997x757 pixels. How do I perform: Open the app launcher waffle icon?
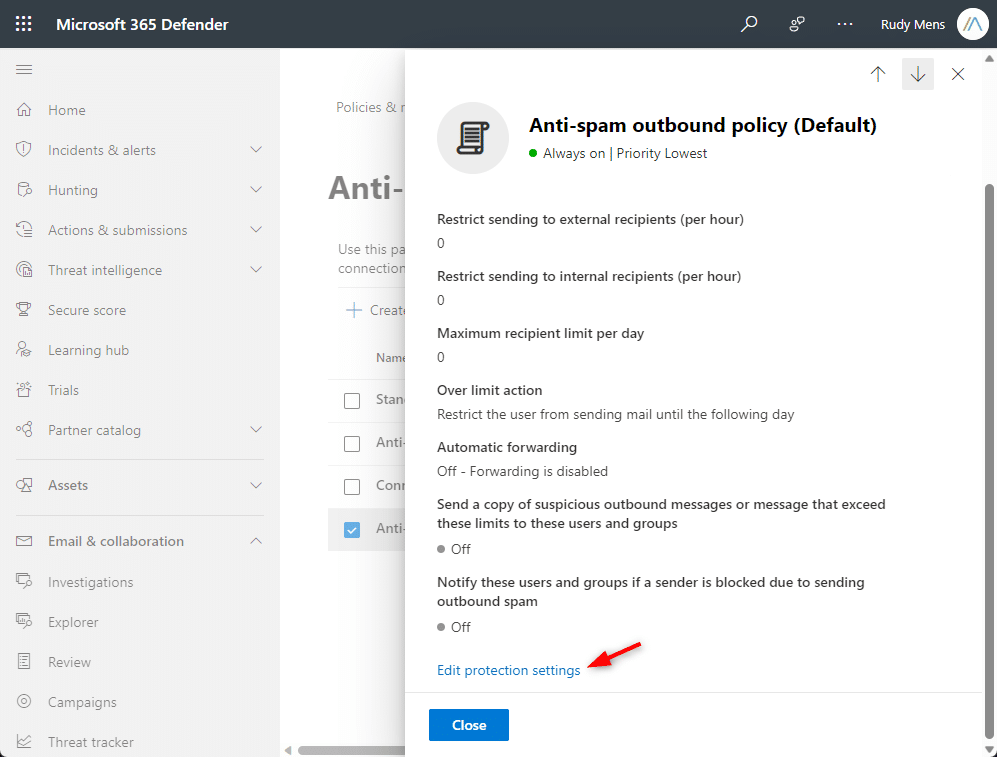[x=24, y=24]
